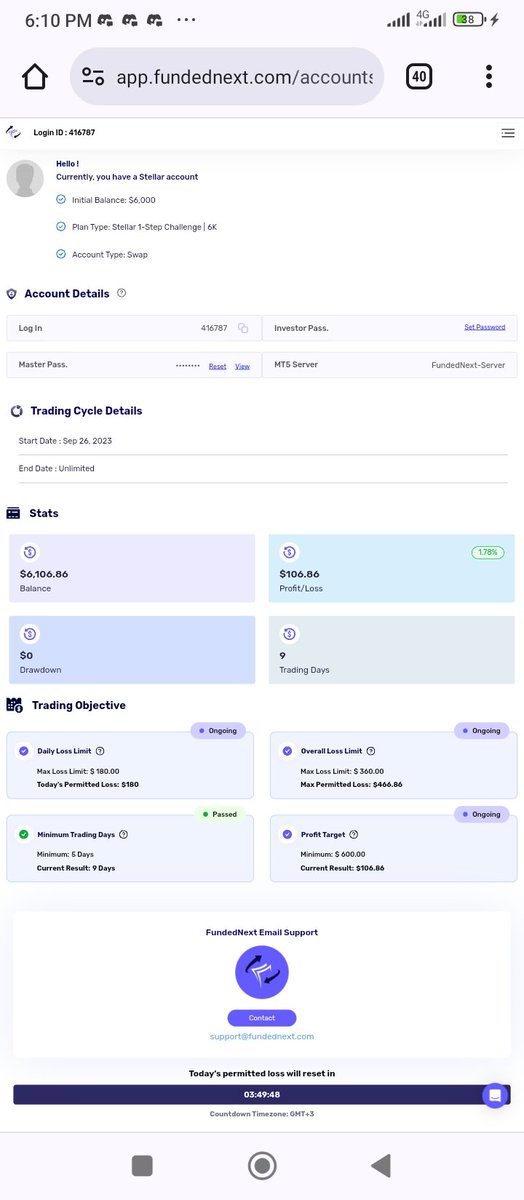This screenshot has width=524, height=1200.
Task: Click the Start Date Sep 26, 2023 text
Action: [65, 440]
